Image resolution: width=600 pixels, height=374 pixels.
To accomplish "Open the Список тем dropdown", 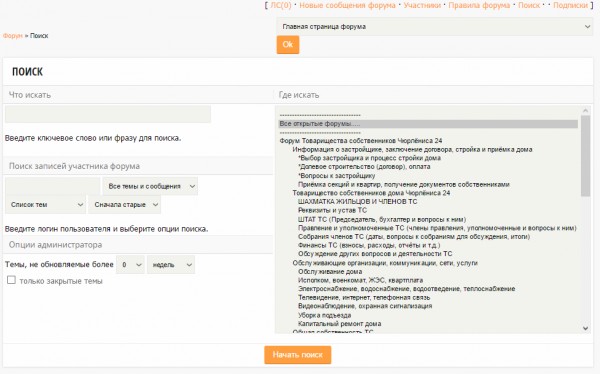I will pos(46,205).
